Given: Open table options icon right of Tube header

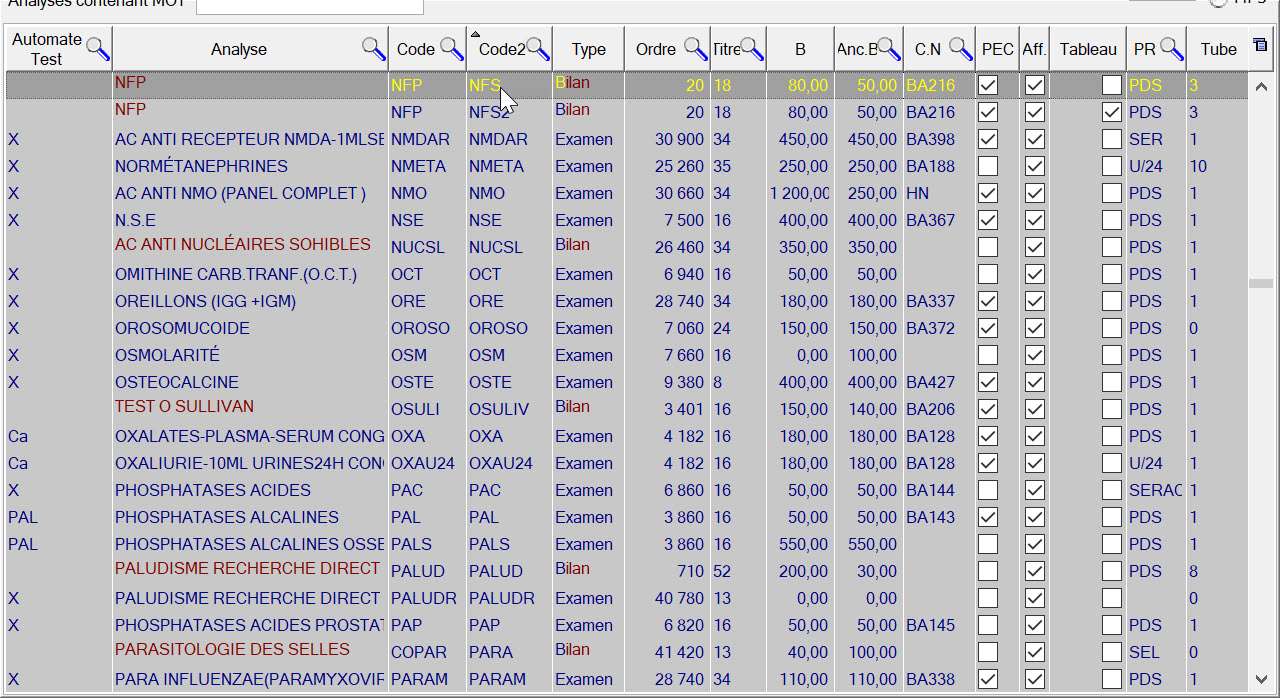Looking at the screenshot, I should 1260,45.
